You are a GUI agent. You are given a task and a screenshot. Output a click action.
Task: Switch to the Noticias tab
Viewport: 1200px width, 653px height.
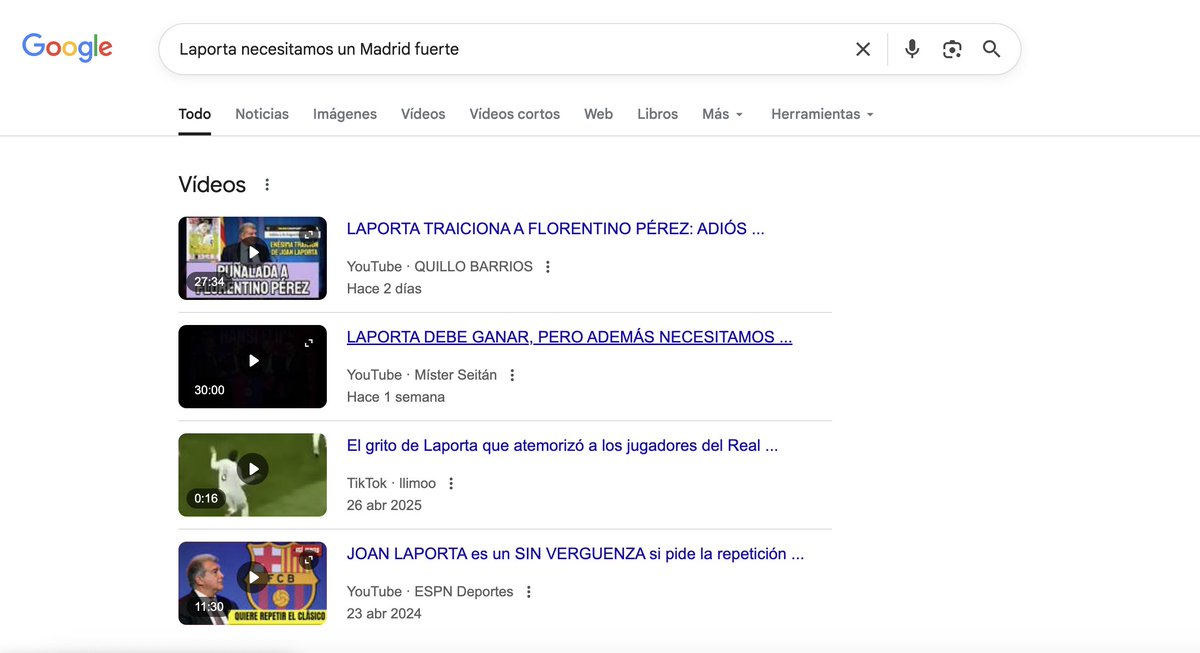[261, 113]
